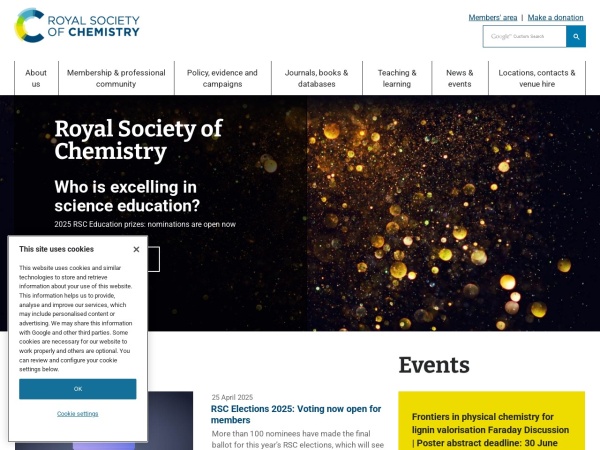Click the More than 100 nominees summary text

click(297, 439)
